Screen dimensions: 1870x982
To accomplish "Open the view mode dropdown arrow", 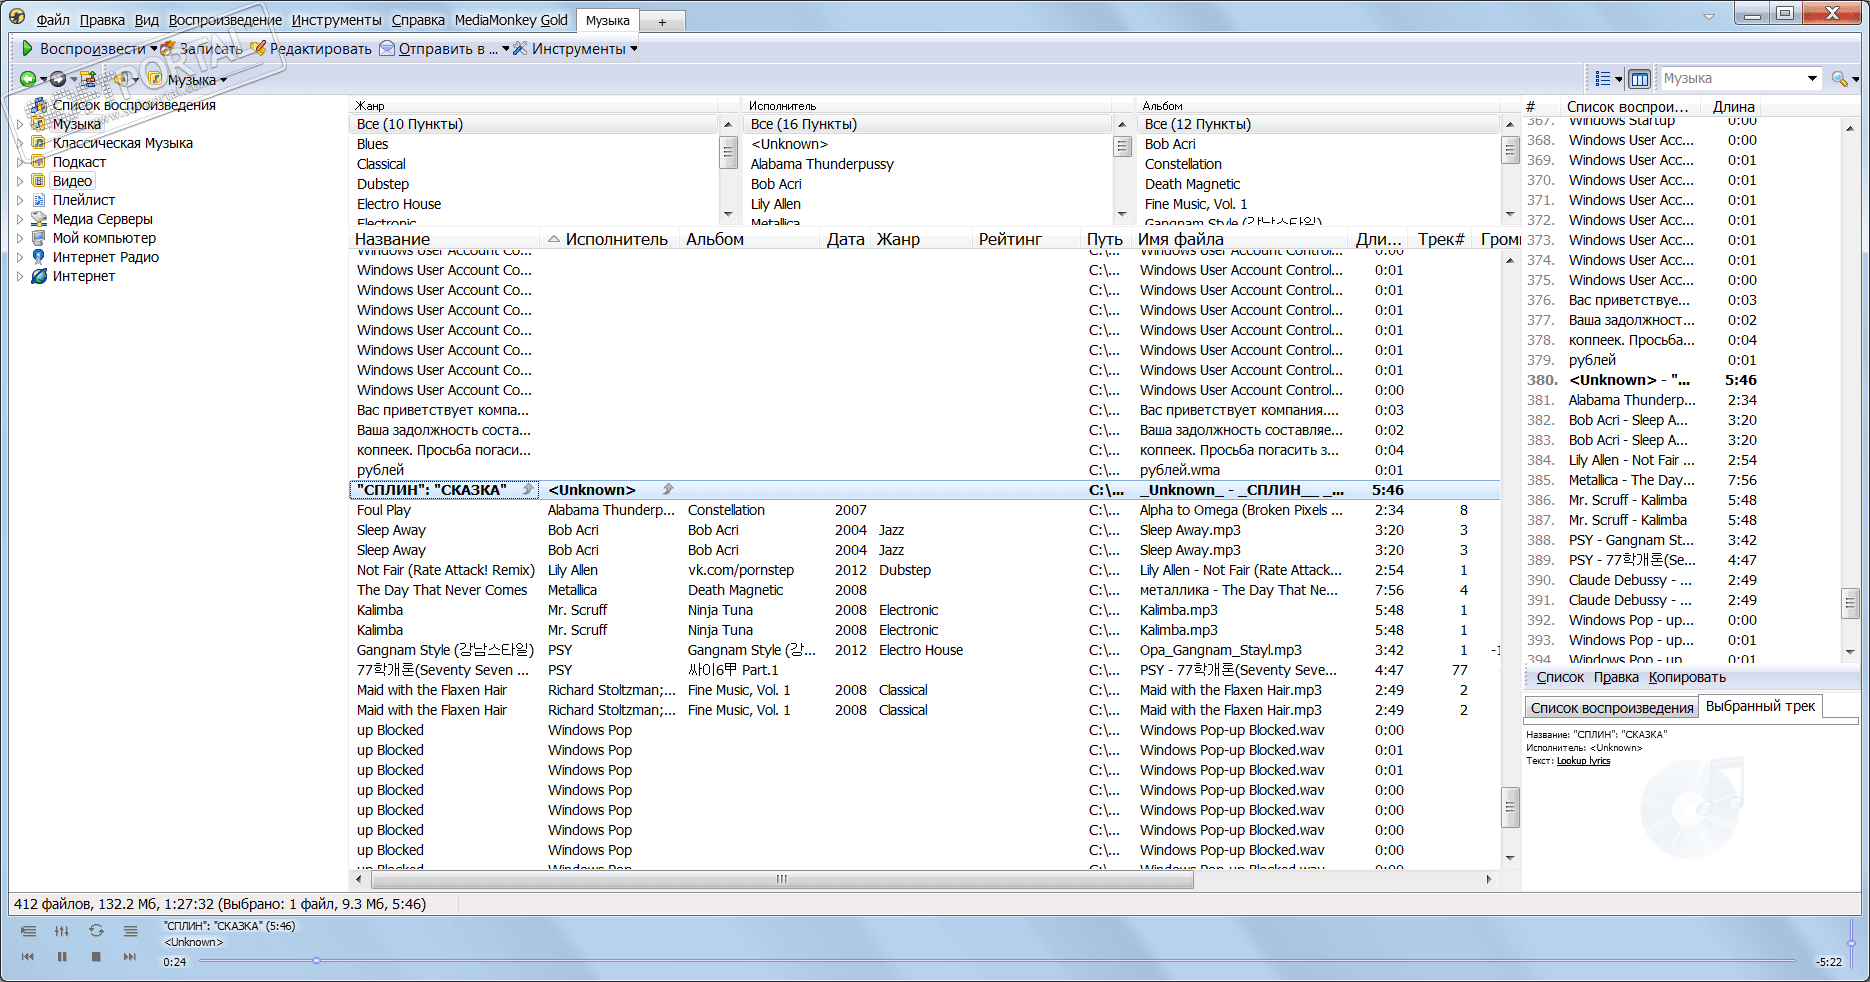I will point(1618,79).
